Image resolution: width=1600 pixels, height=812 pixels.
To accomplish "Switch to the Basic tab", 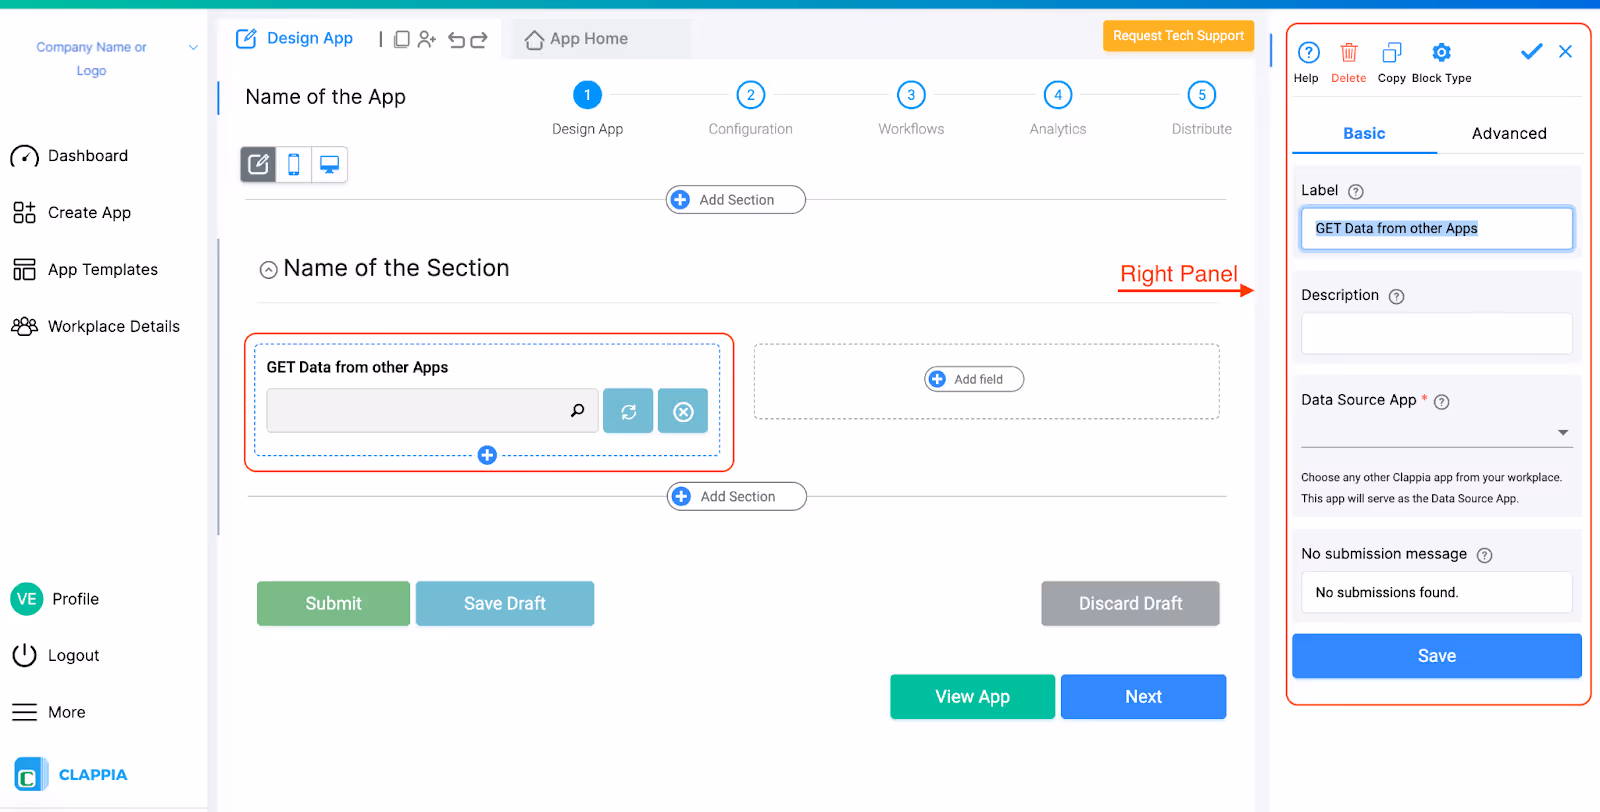I will pos(1364,134).
